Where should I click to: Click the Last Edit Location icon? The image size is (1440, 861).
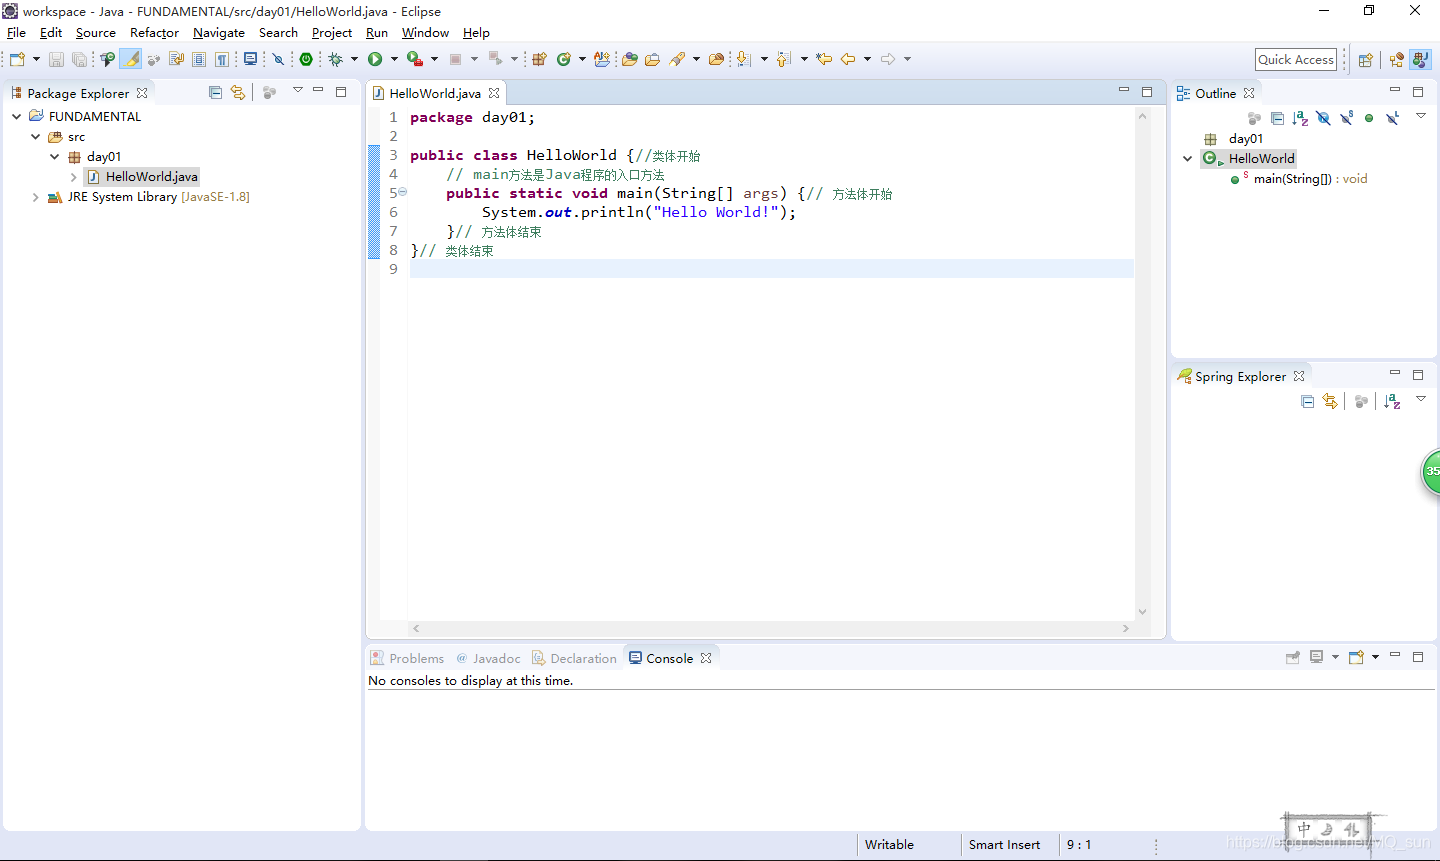coord(824,59)
